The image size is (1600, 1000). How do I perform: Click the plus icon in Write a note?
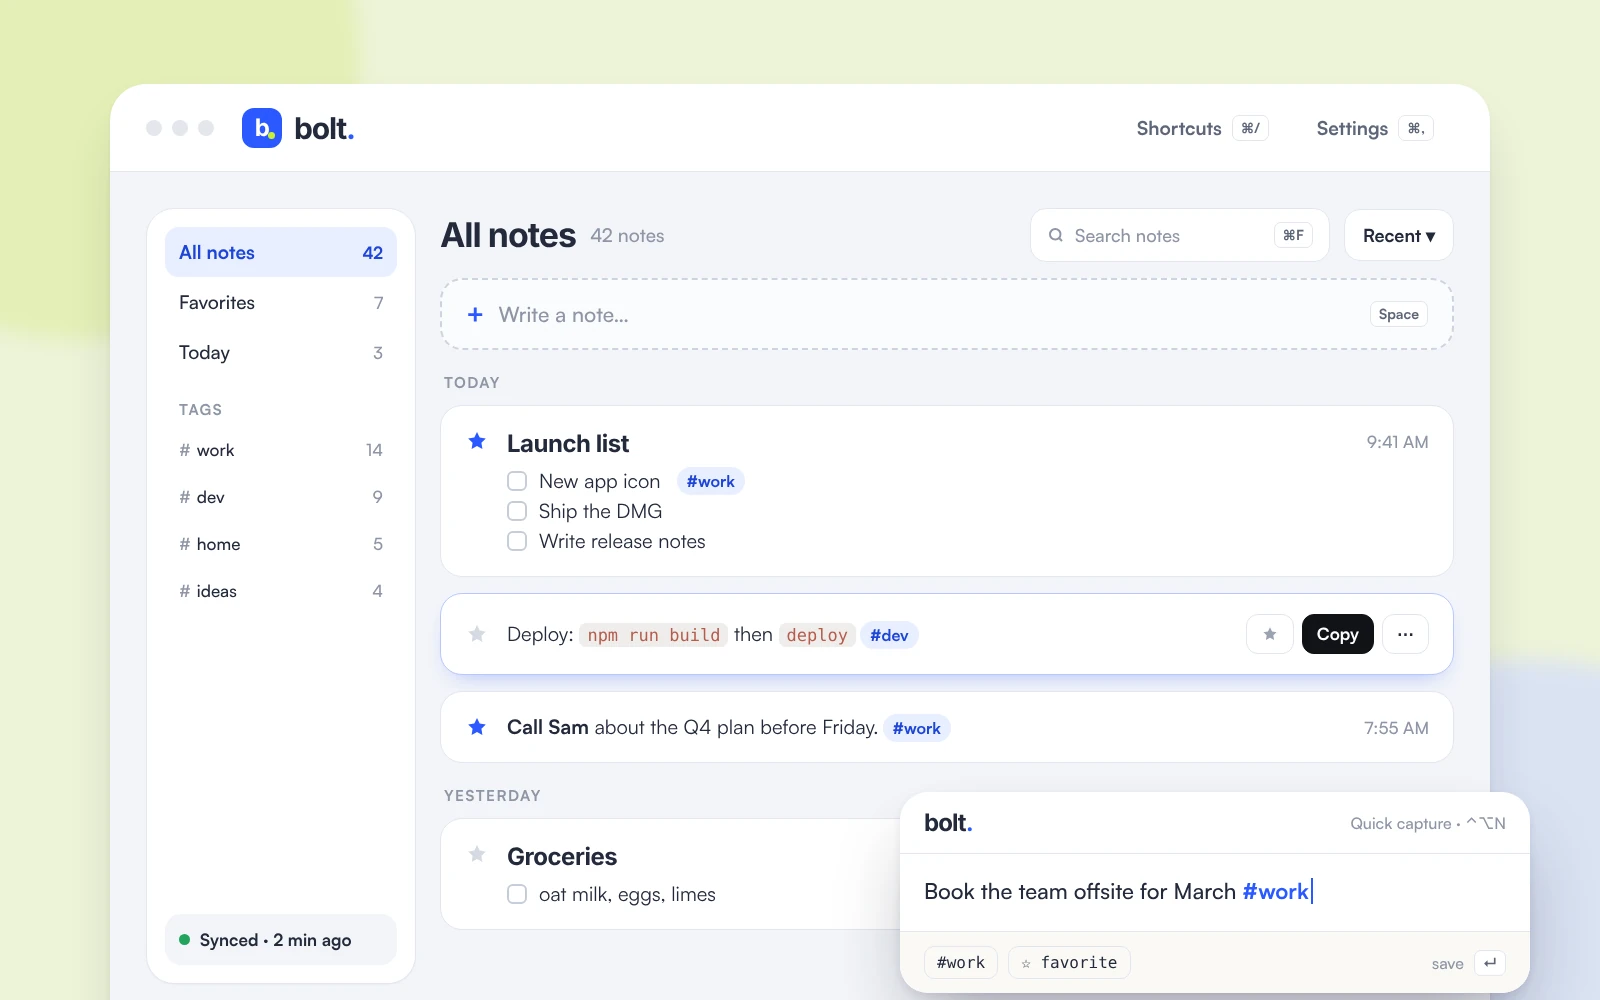click(475, 315)
